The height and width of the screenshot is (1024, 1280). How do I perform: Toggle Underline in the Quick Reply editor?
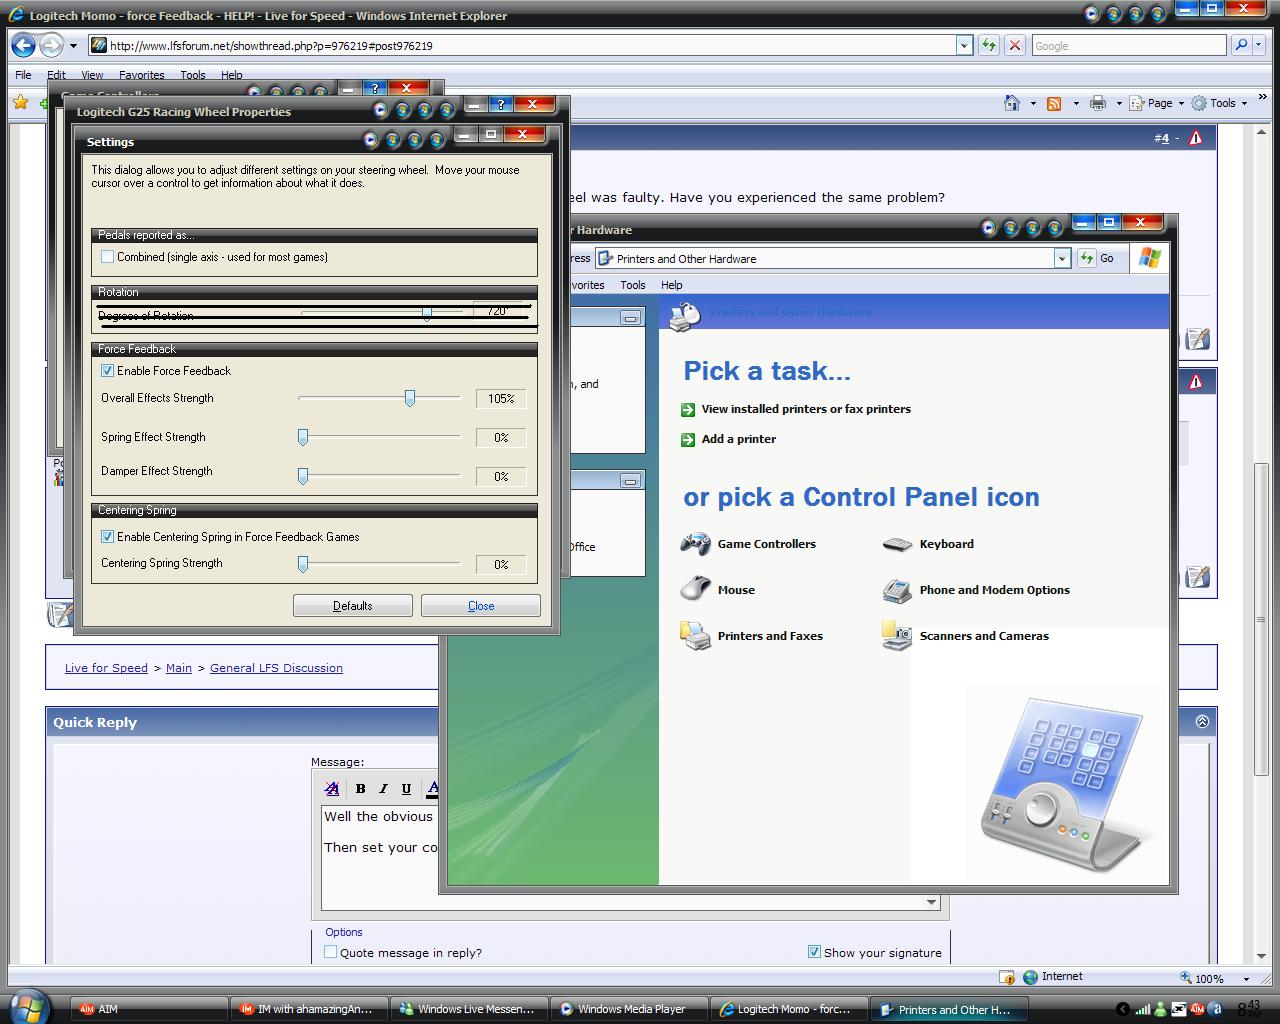pyautogui.click(x=406, y=788)
